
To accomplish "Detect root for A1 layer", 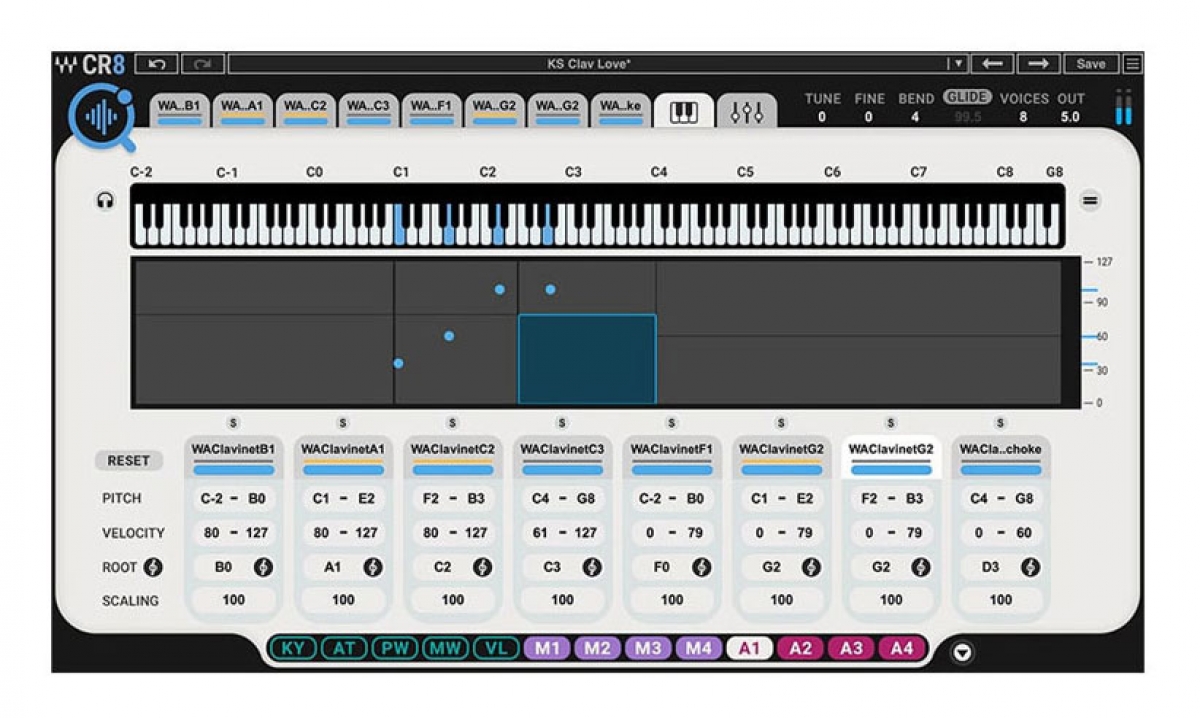I will (373, 567).
